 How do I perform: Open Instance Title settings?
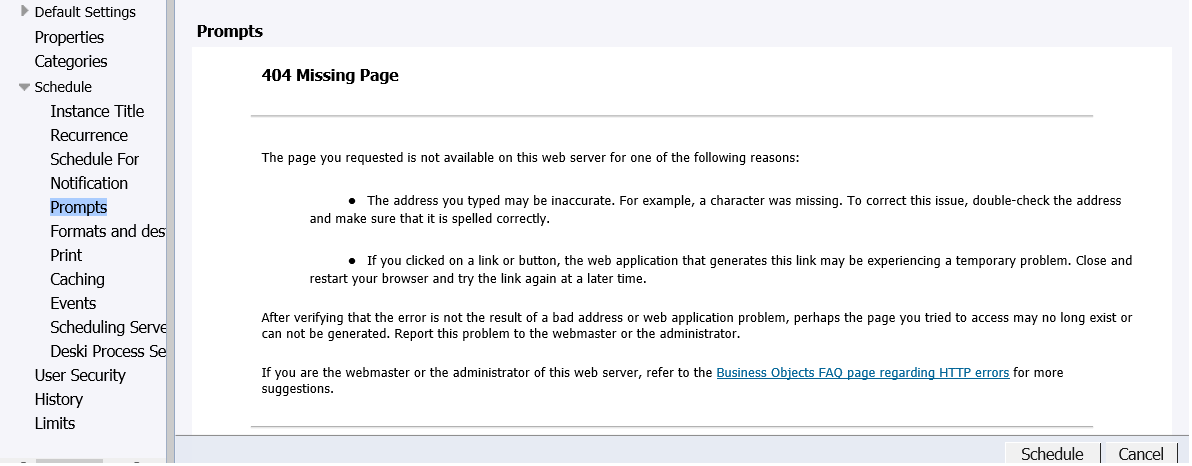point(97,111)
